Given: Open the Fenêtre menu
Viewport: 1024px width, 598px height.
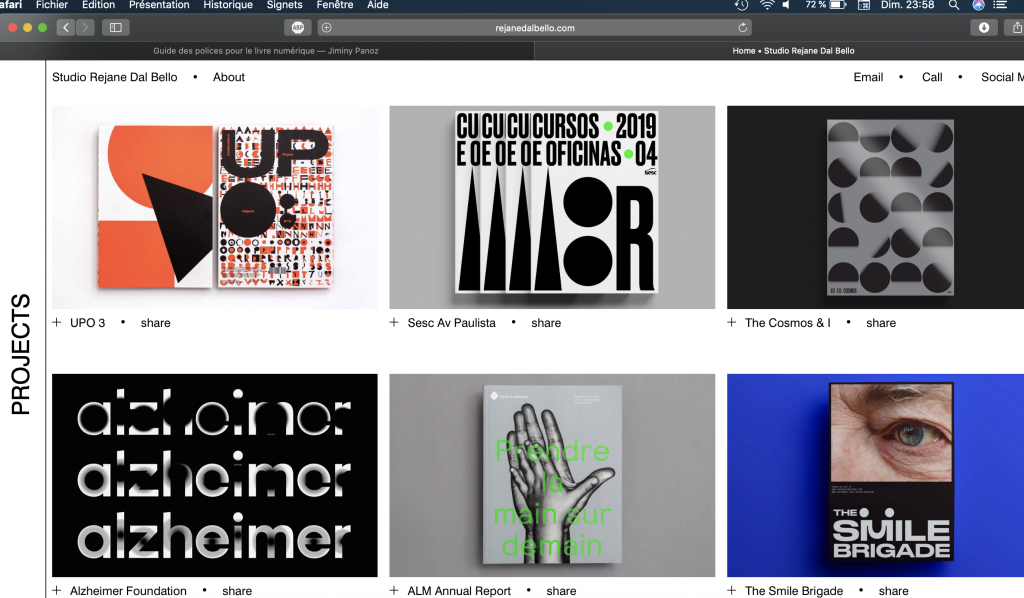Looking at the screenshot, I should 335,5.
